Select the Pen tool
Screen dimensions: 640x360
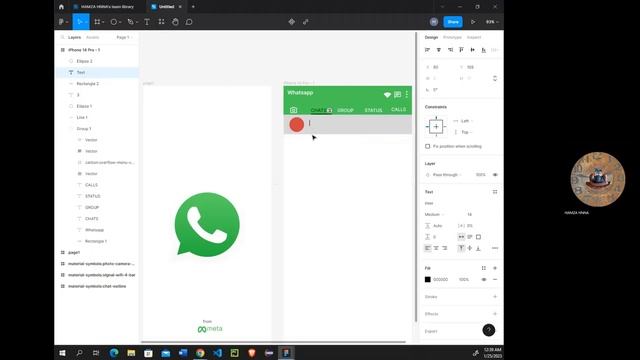(x=131, y=22)
